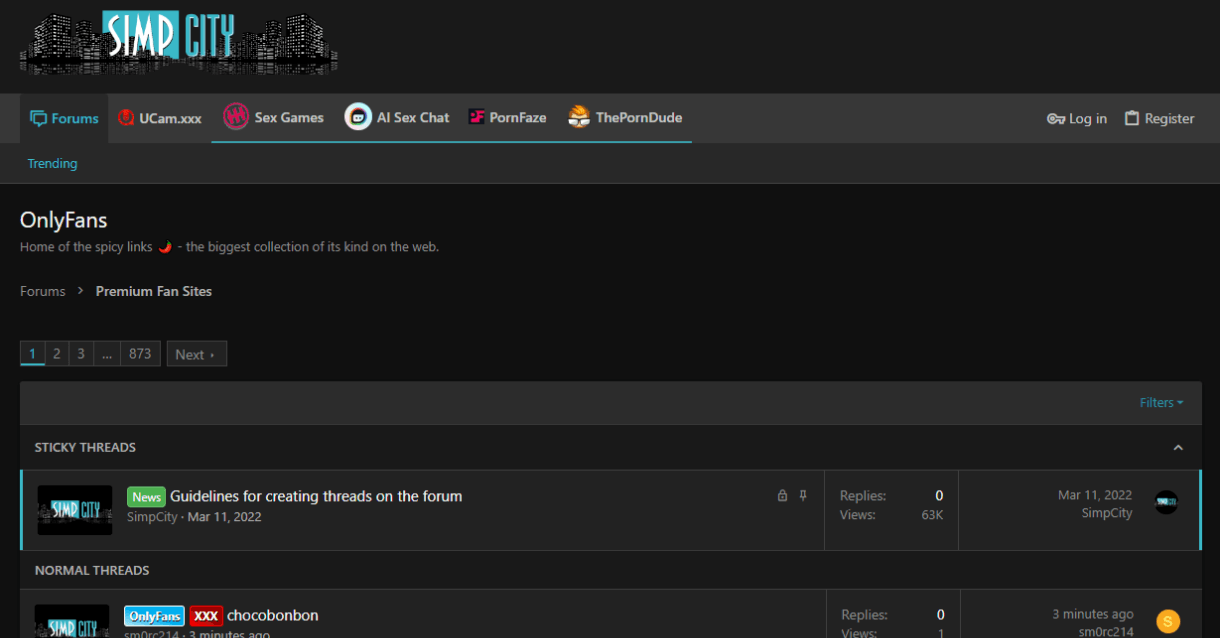Screen dimensions: 1220x638
Task: Click the ThePornDude icon link
Action: coord(579,117)
